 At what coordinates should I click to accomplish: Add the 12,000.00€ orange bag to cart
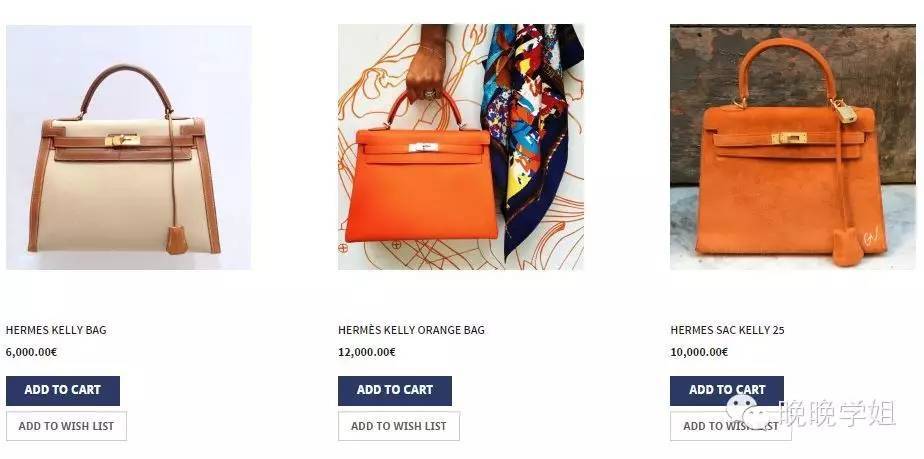coord(395,391)
